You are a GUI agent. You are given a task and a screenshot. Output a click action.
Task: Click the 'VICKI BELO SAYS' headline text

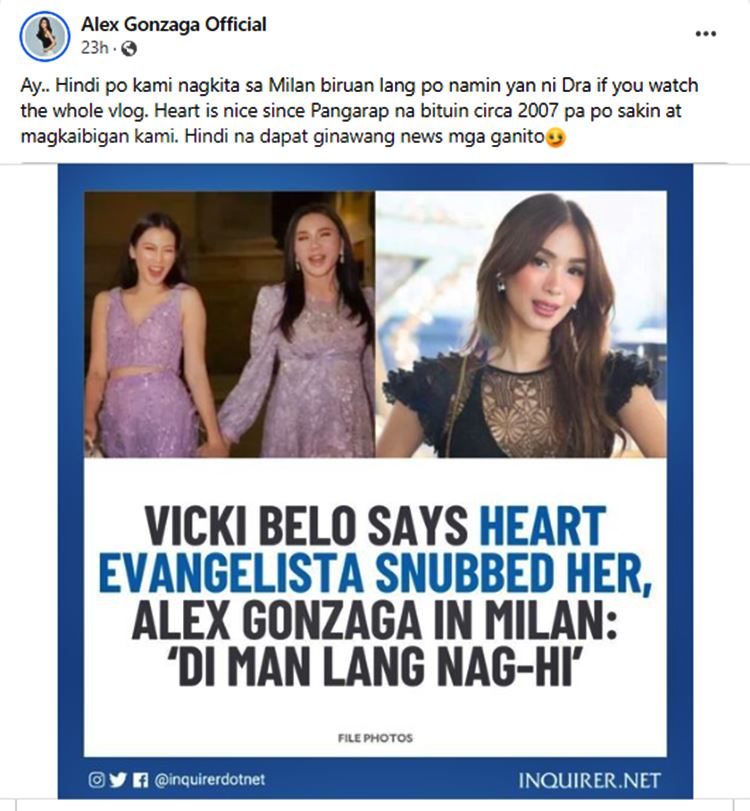click(x=306, y=525)
